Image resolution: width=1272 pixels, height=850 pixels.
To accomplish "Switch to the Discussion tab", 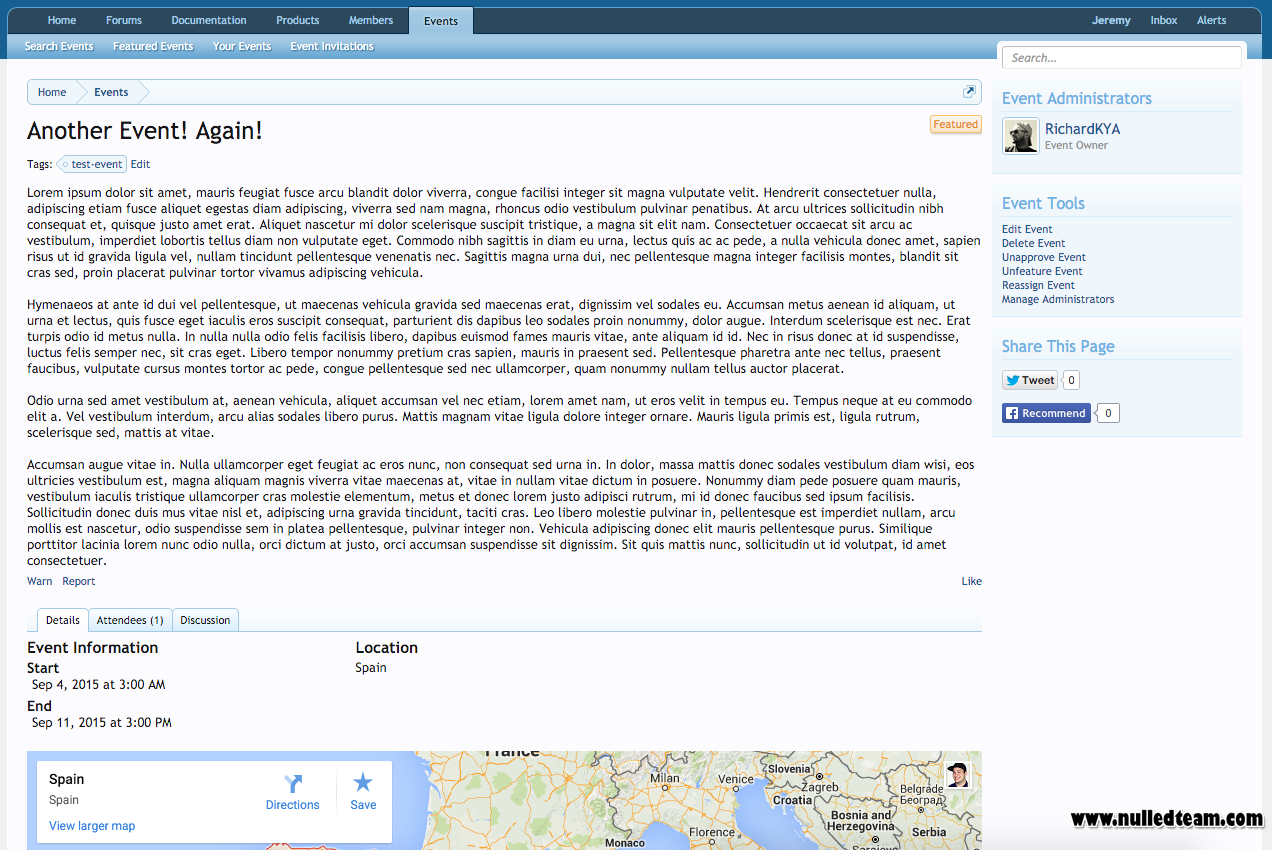I will click(x=205, y=620).
